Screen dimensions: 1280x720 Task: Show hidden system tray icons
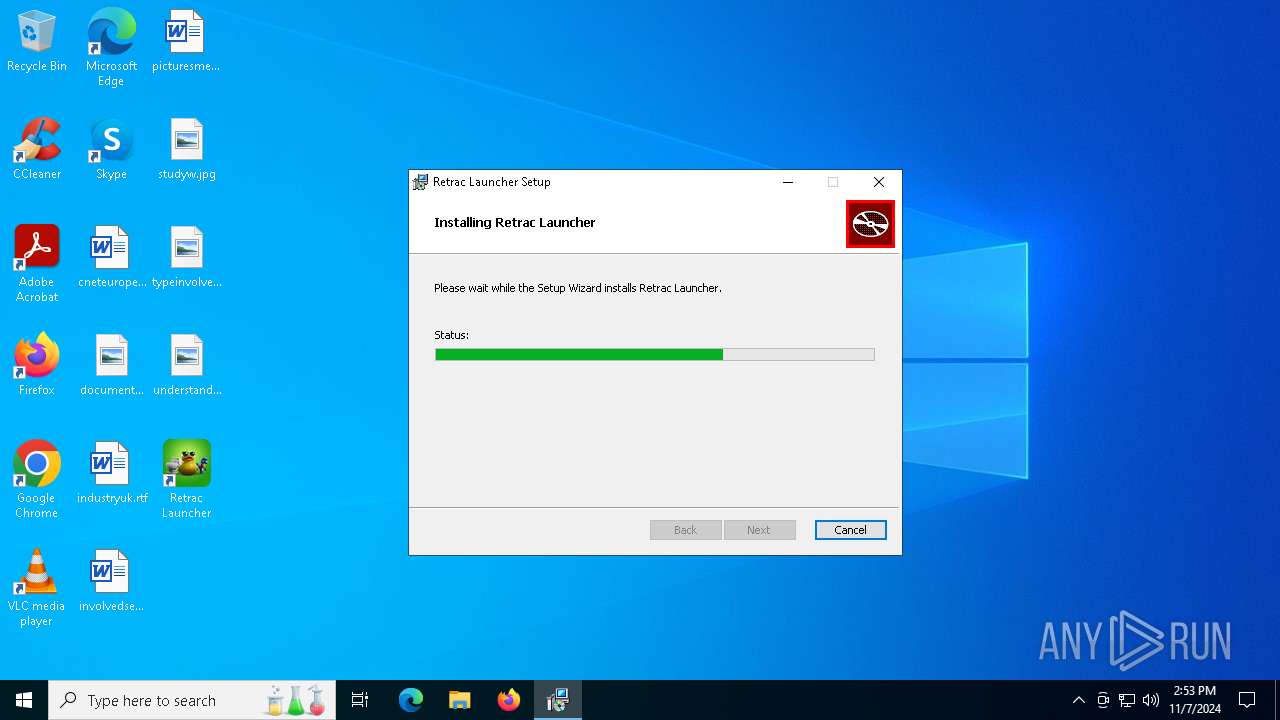click(x=1078, y=700)
